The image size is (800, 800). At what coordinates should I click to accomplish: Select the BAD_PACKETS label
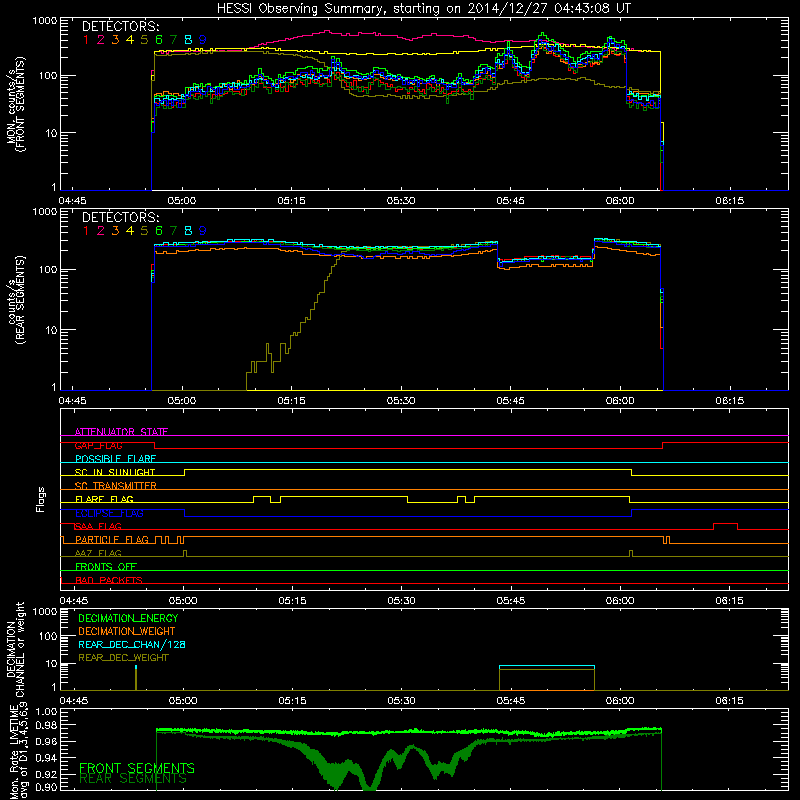tap(109, 580)
